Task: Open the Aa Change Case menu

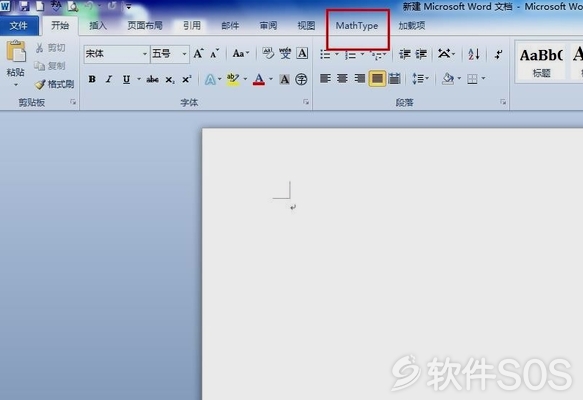Action: [x=240, y=54]
